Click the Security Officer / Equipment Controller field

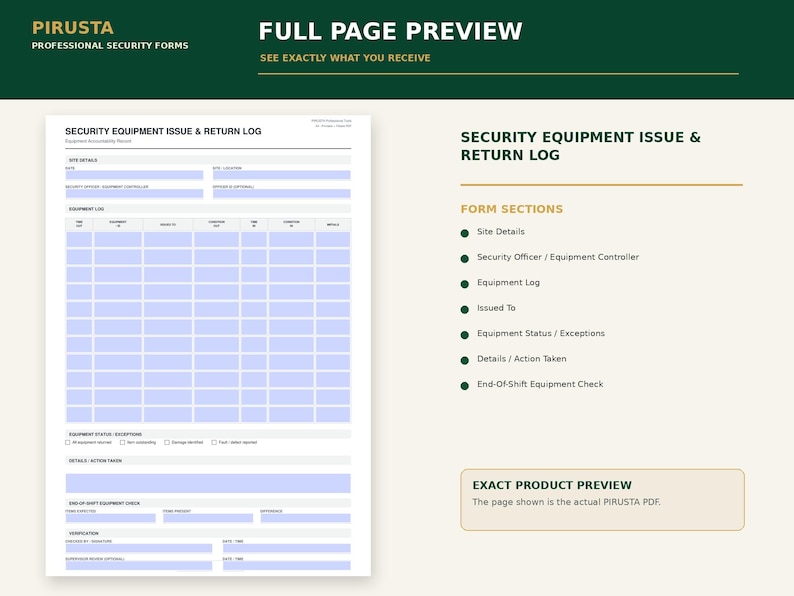coord(134,193)
